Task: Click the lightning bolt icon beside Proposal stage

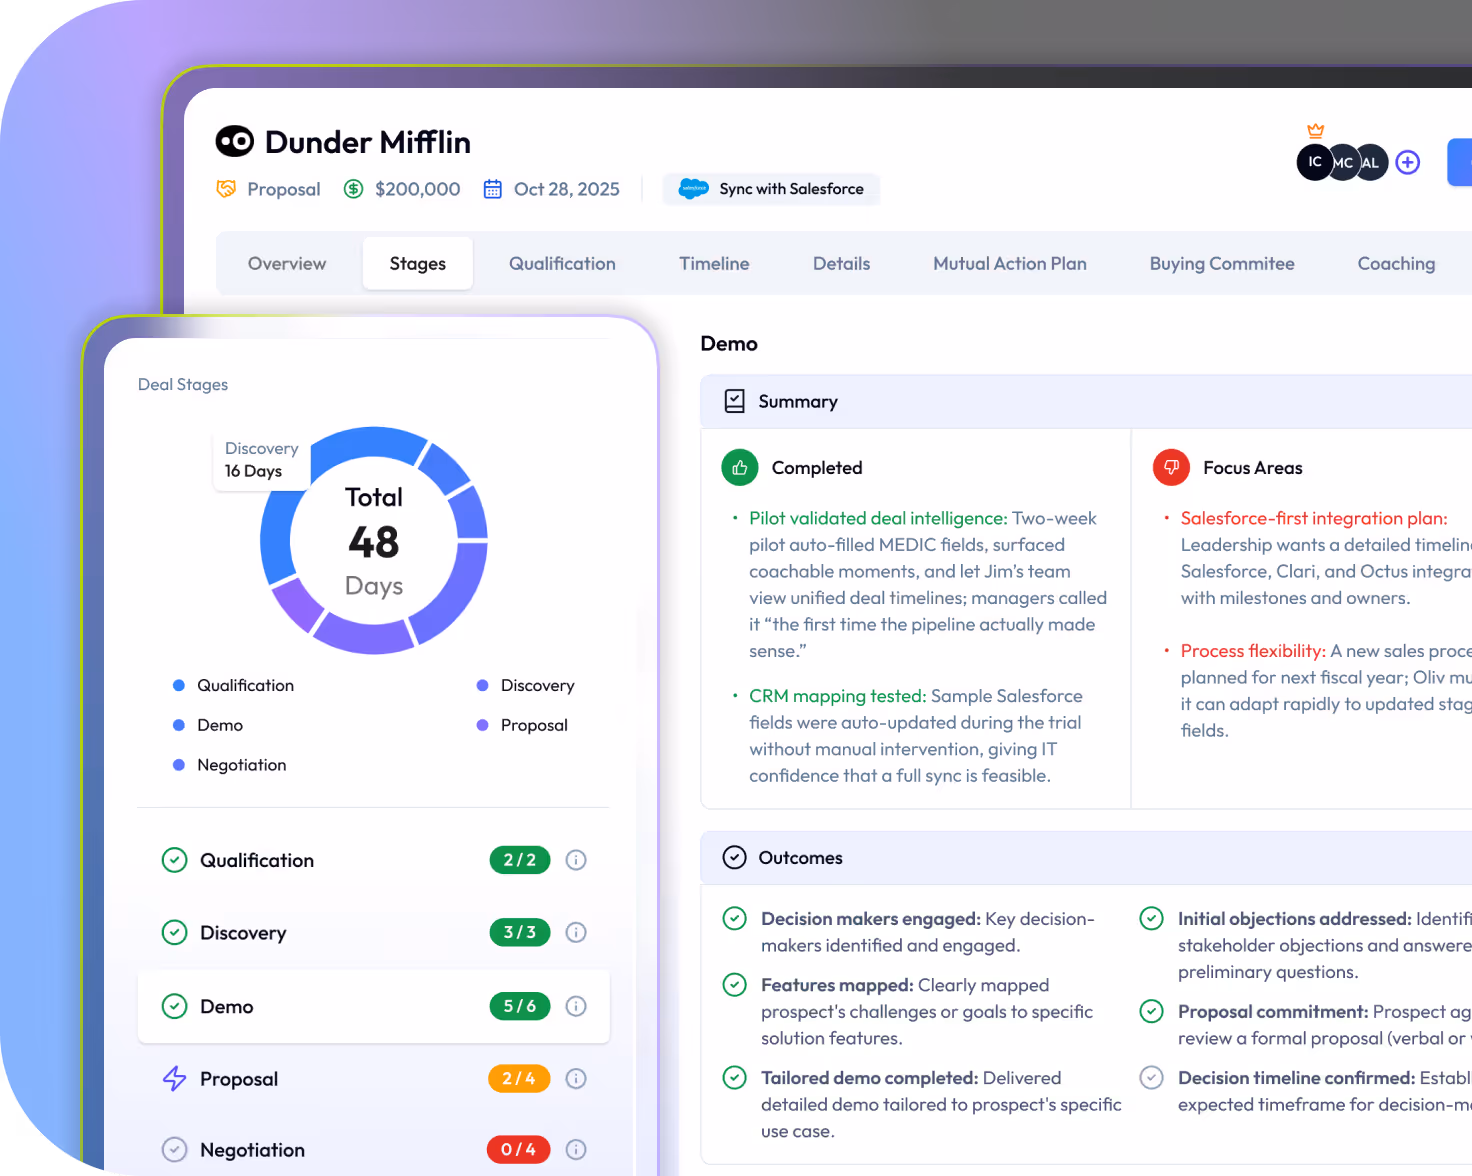Action: click(x=174, y=1079)
